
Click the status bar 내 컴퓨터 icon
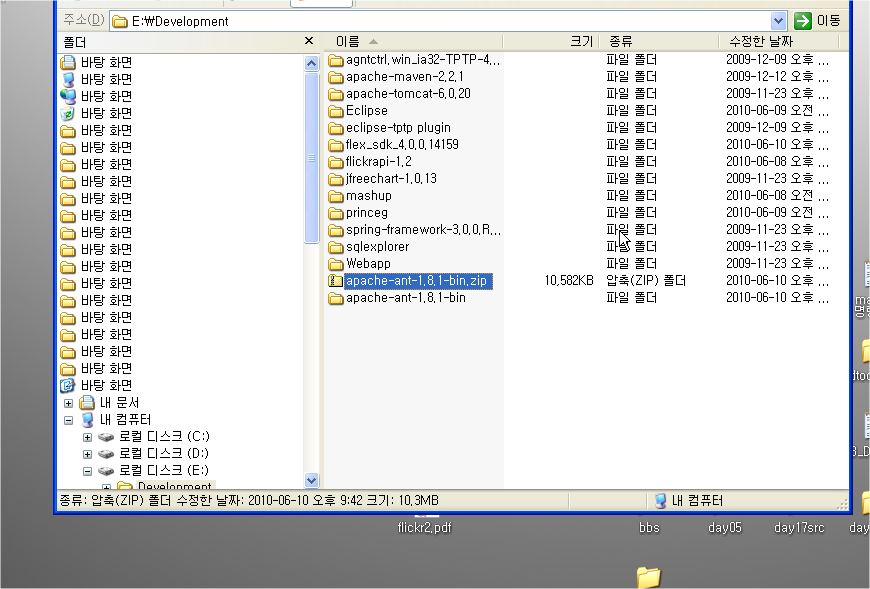click(x=660, y=501)
